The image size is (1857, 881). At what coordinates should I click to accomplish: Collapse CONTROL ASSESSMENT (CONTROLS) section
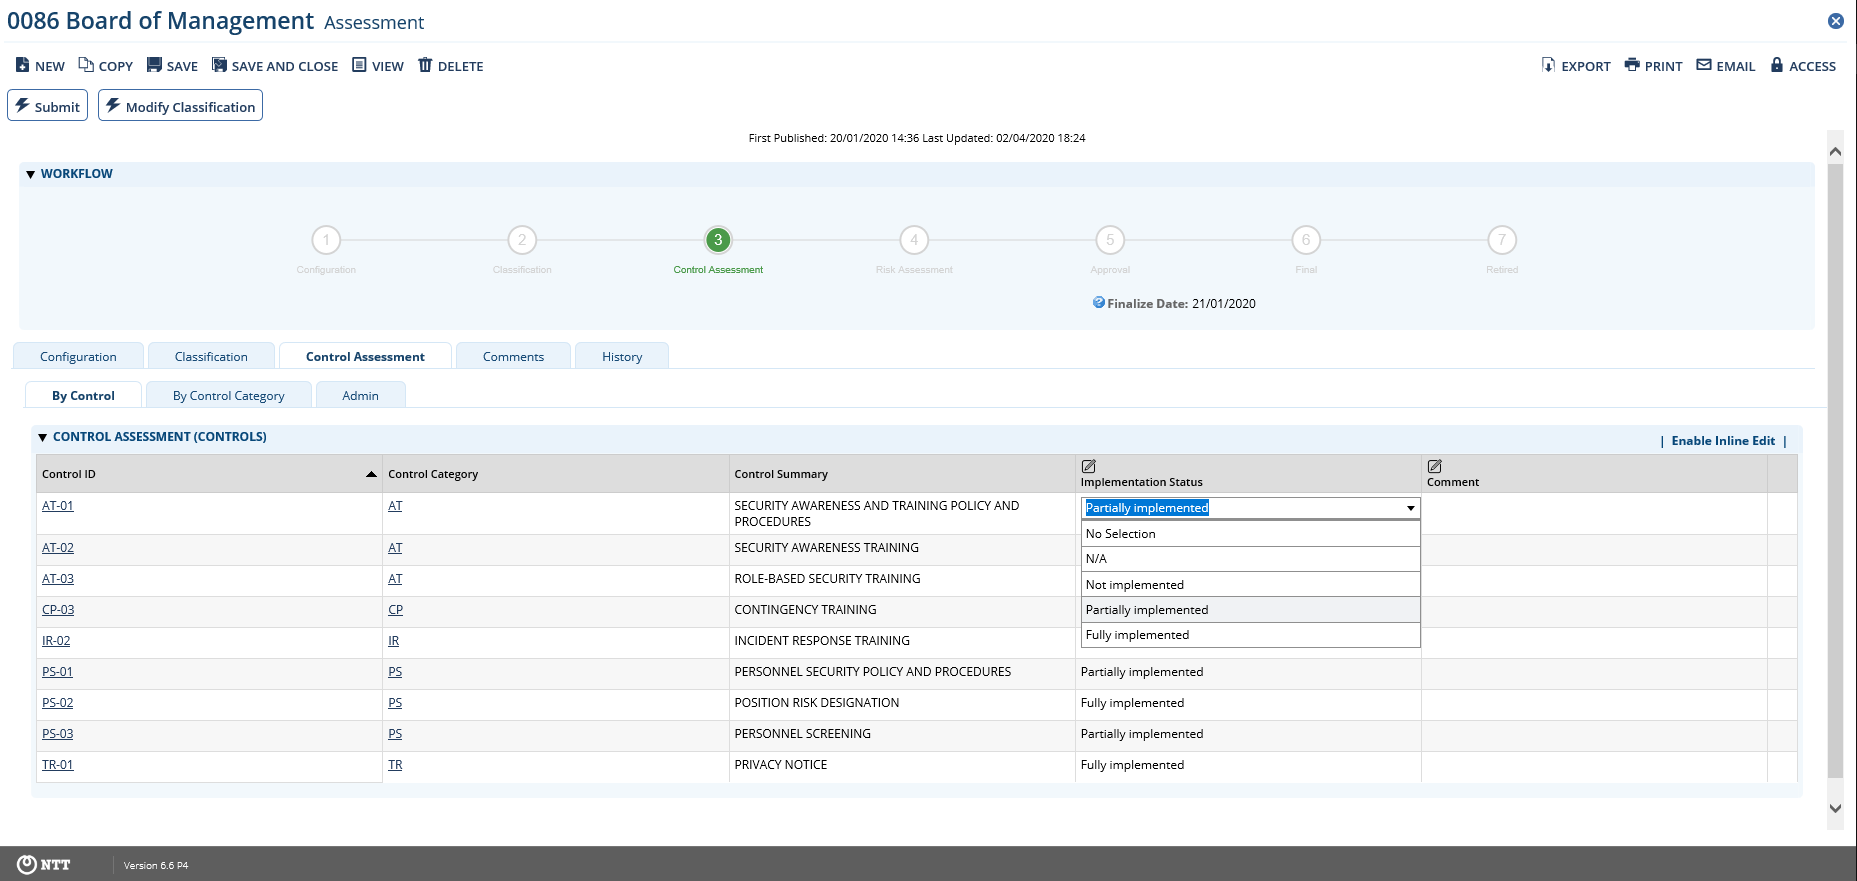tap(42, 437)
